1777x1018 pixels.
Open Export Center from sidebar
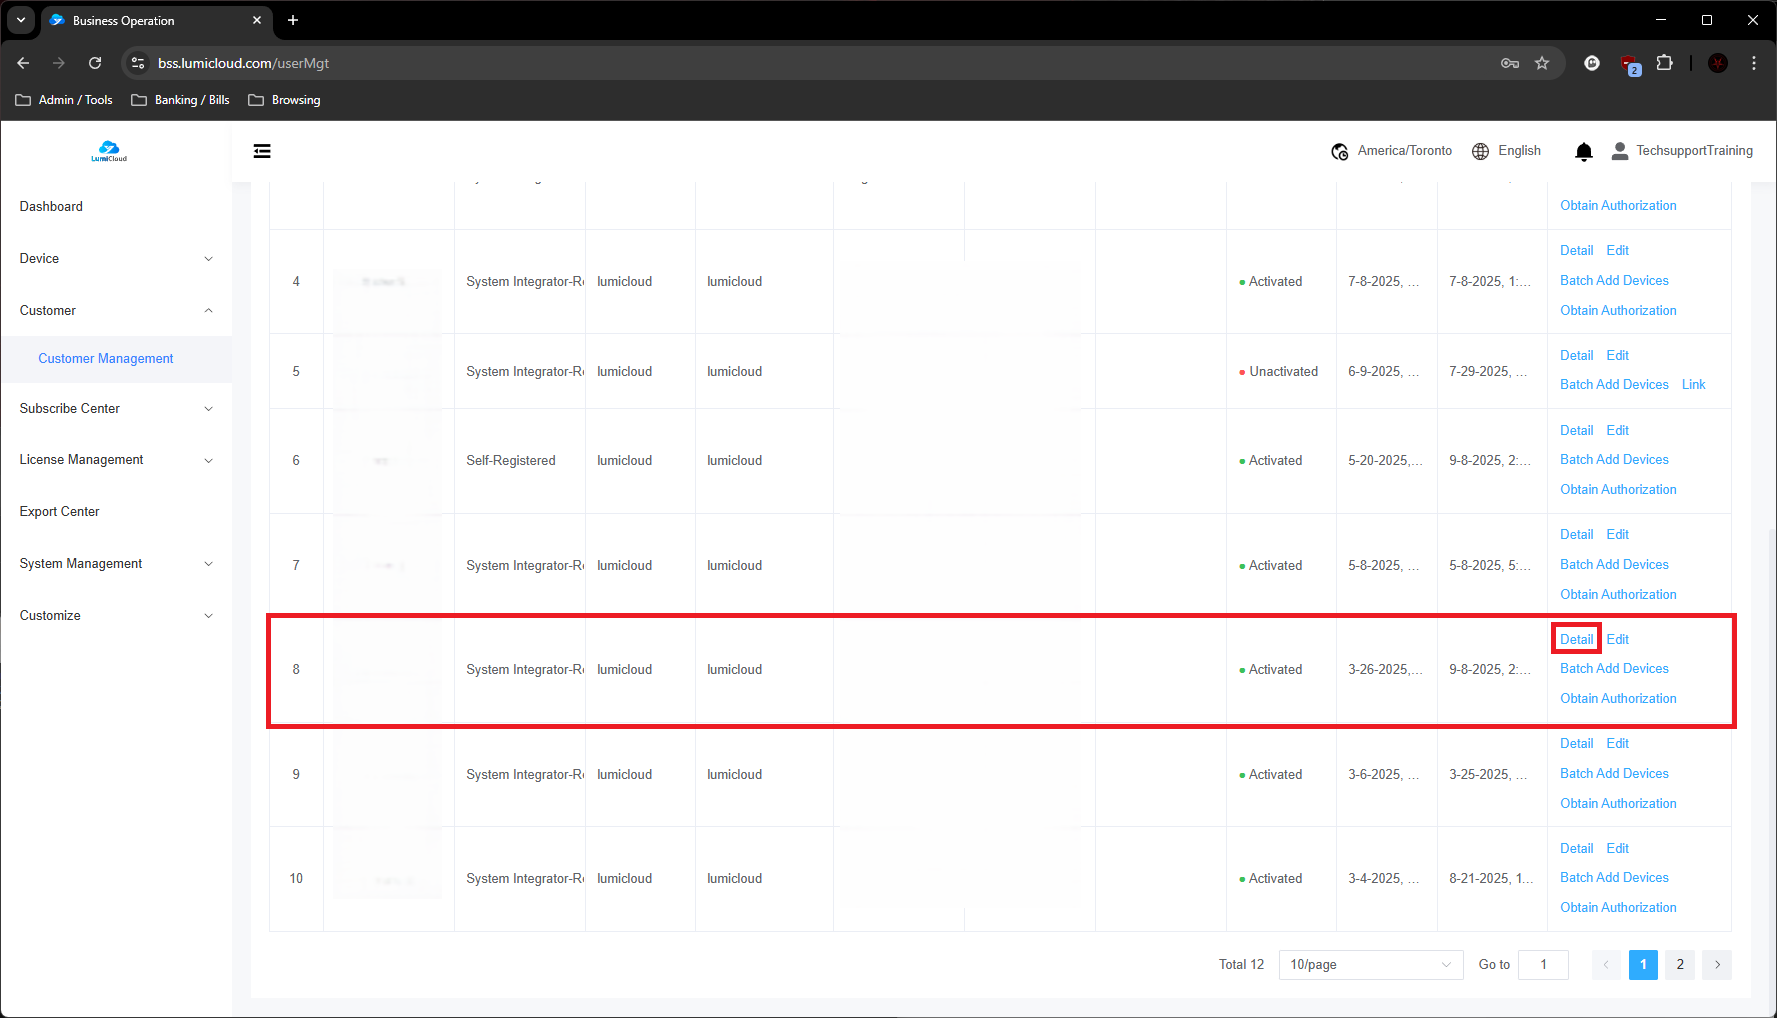click(60, 512)
